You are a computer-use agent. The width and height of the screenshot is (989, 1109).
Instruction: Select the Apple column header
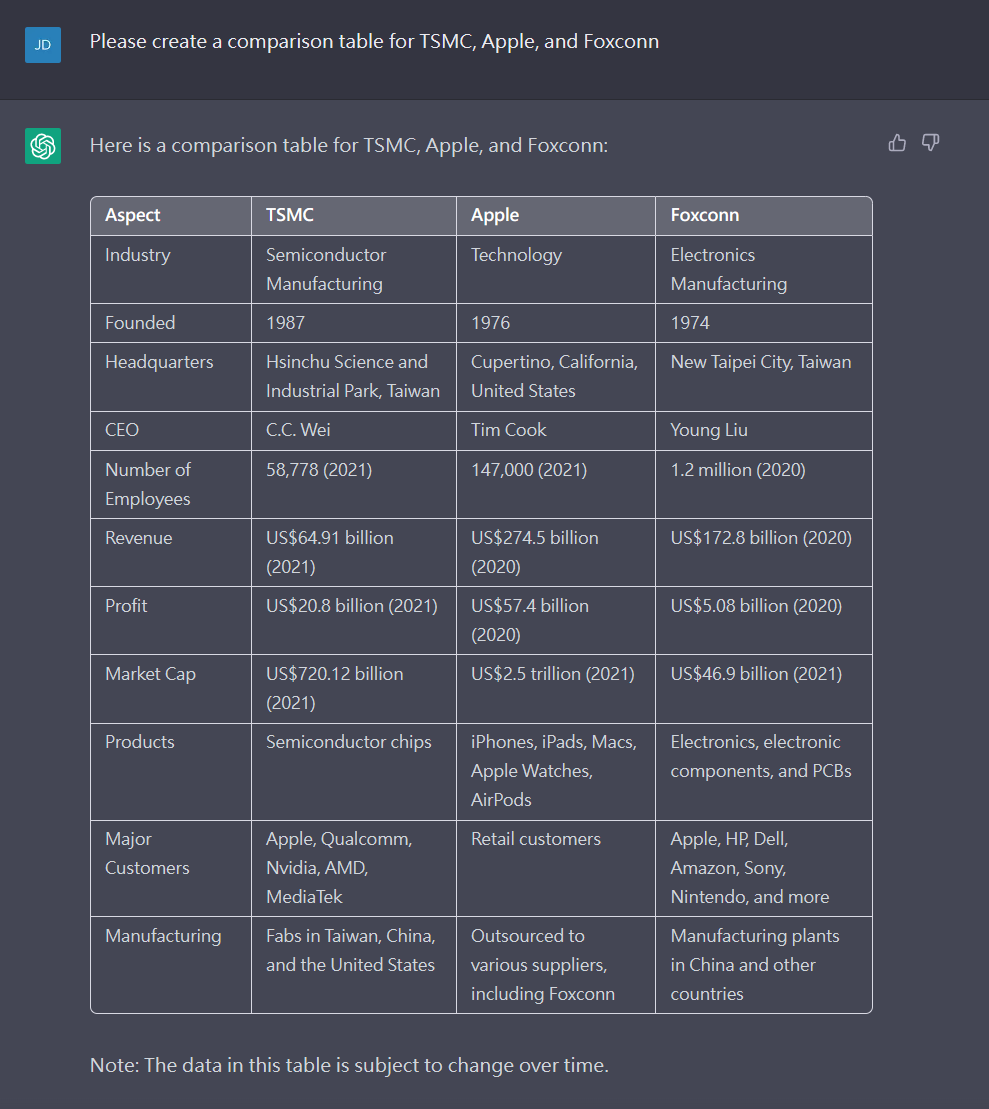click(556, 216)
